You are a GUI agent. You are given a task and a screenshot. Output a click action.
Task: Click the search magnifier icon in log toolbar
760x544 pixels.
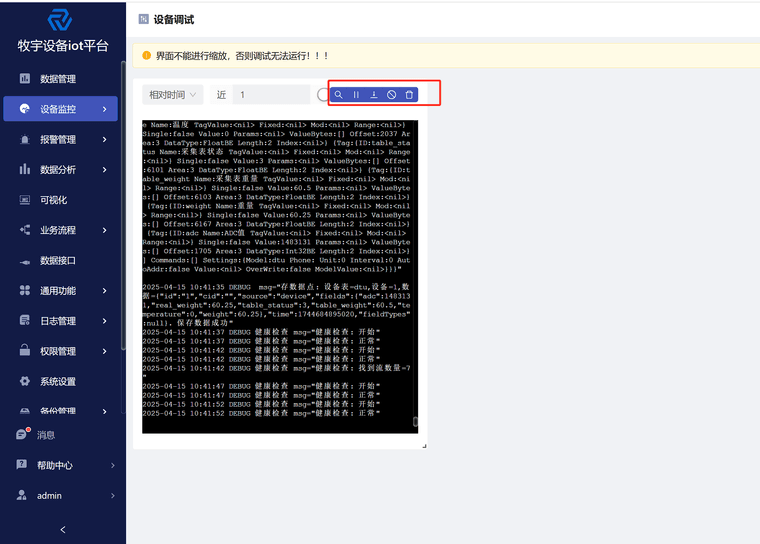(x=338, y=95)
